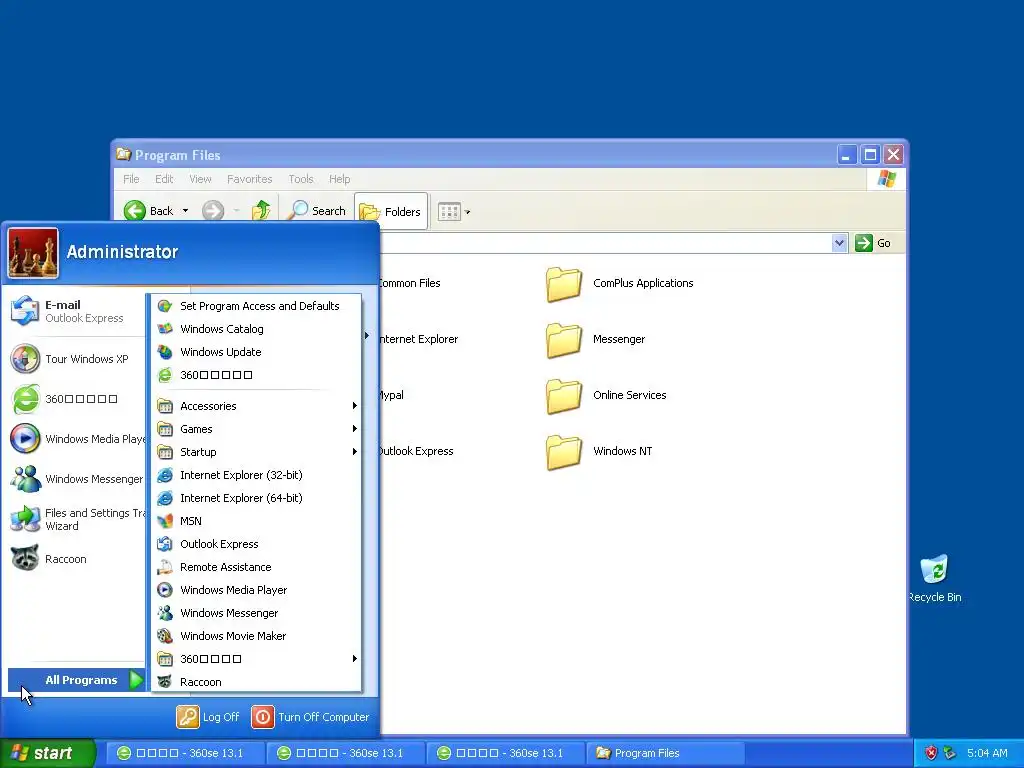Viewport: 1024px width, 768px height.
Task: Open the Views dropdown button
Action: click(x=454, y=211)
